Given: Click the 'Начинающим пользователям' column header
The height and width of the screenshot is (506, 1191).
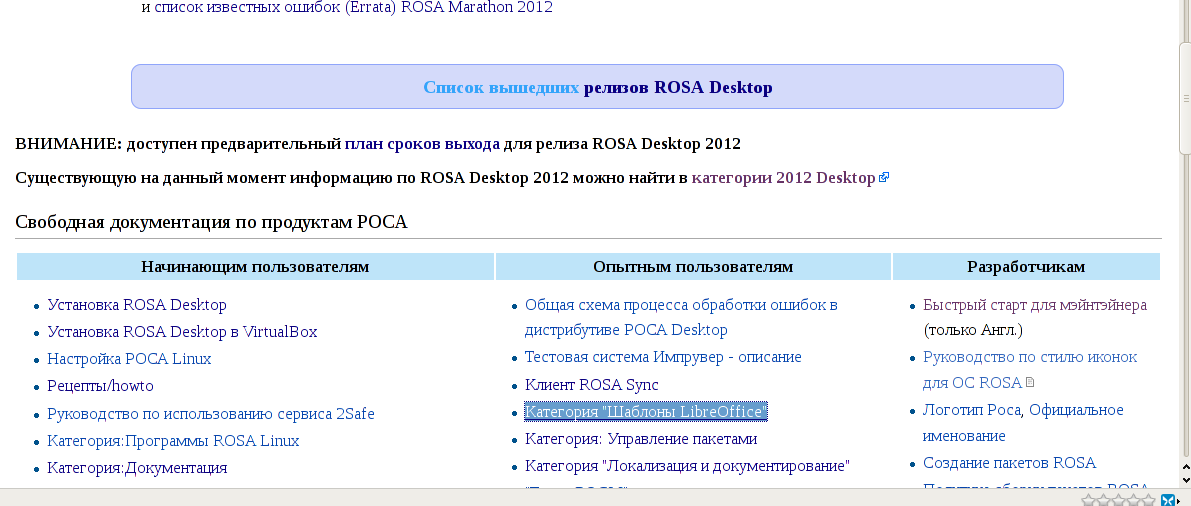Looking at the screenshot, I should coord(255,267).
